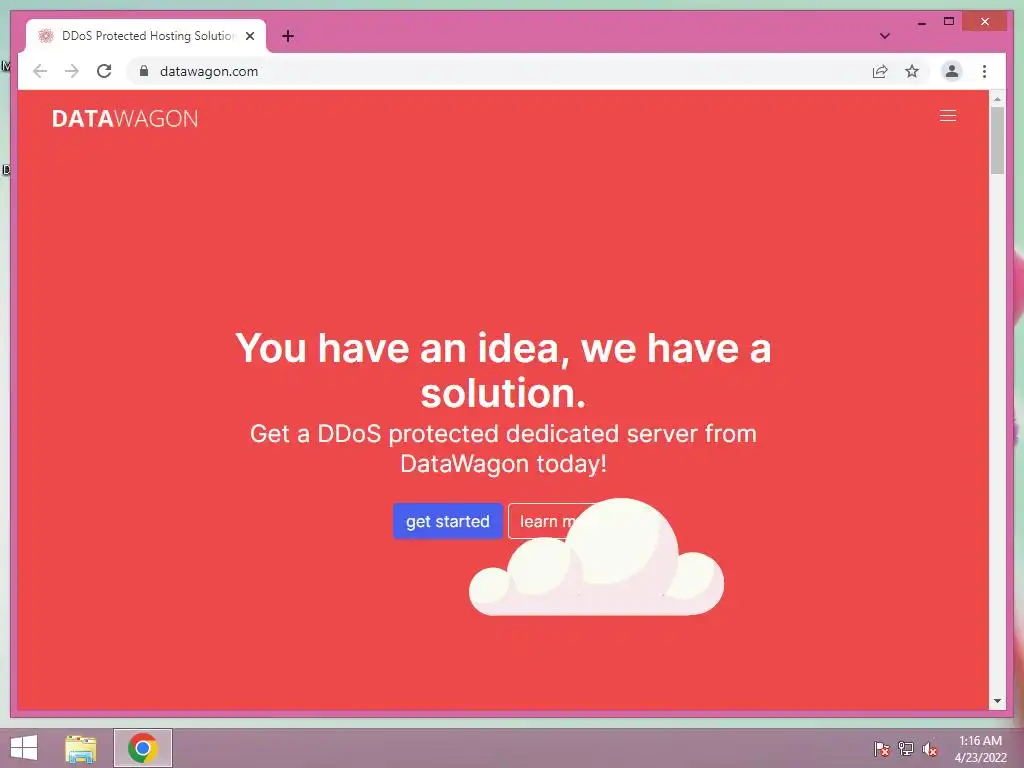
Task: Click the browser back arrow
Action: click(40, 71)
